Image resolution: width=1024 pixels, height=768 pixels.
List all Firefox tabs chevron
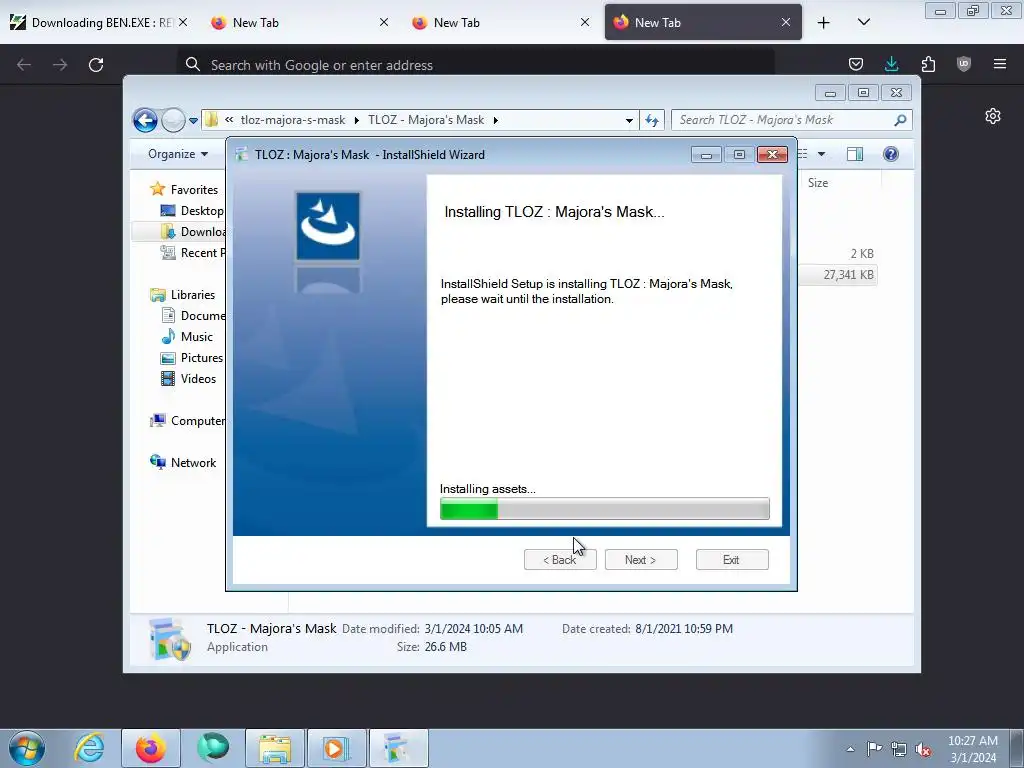pos(863,22)
